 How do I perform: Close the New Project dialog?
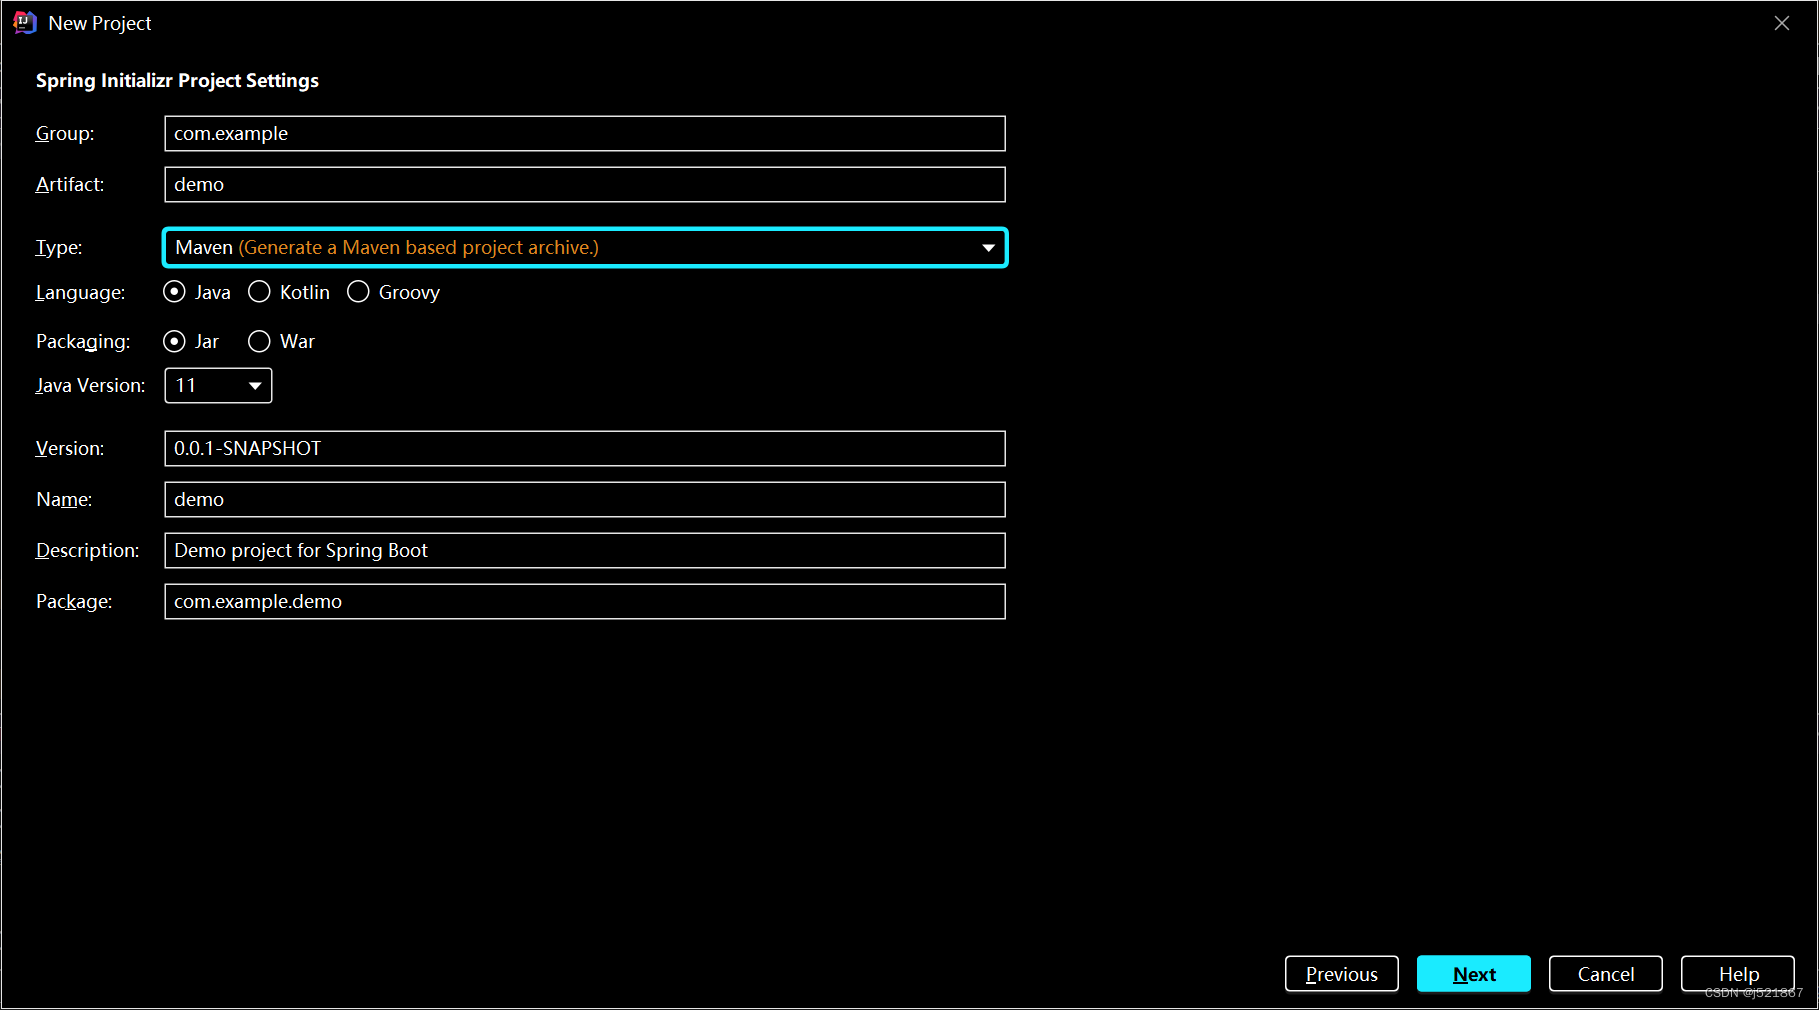coord(1782,23)
